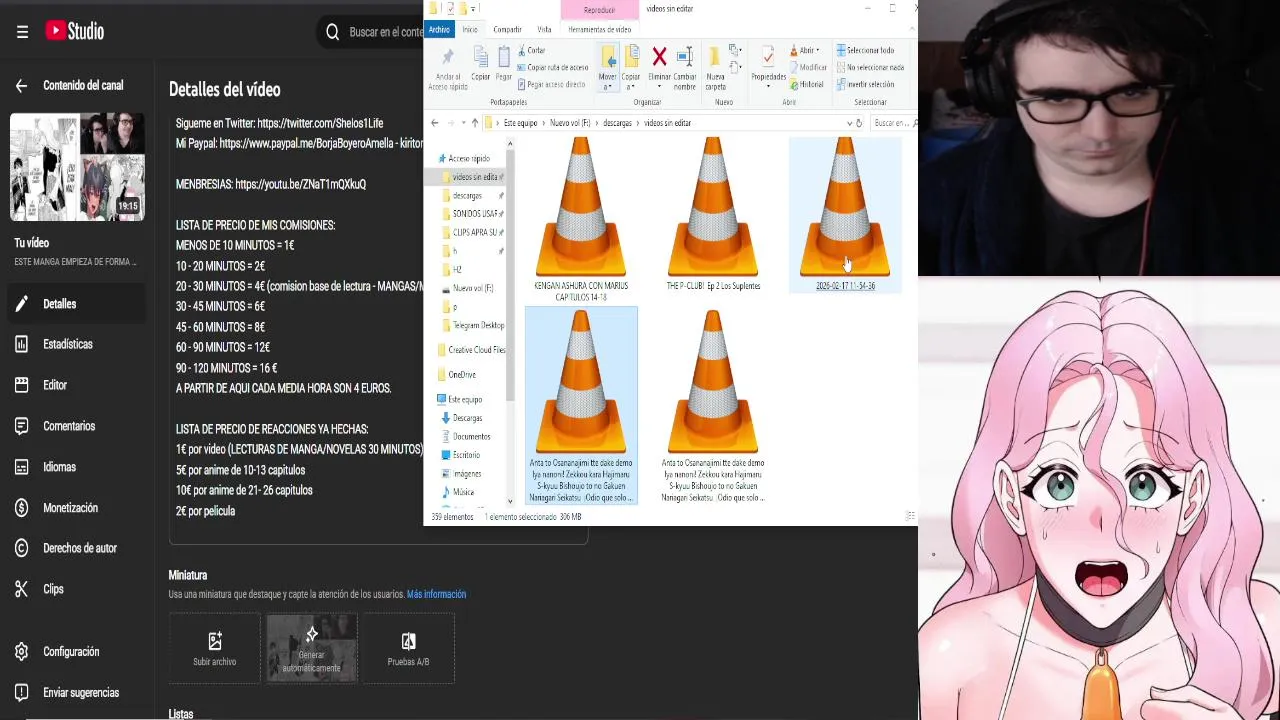Click No seleccionar nada in ribbon
The image size is (1280, 720).
coord(870,67)
